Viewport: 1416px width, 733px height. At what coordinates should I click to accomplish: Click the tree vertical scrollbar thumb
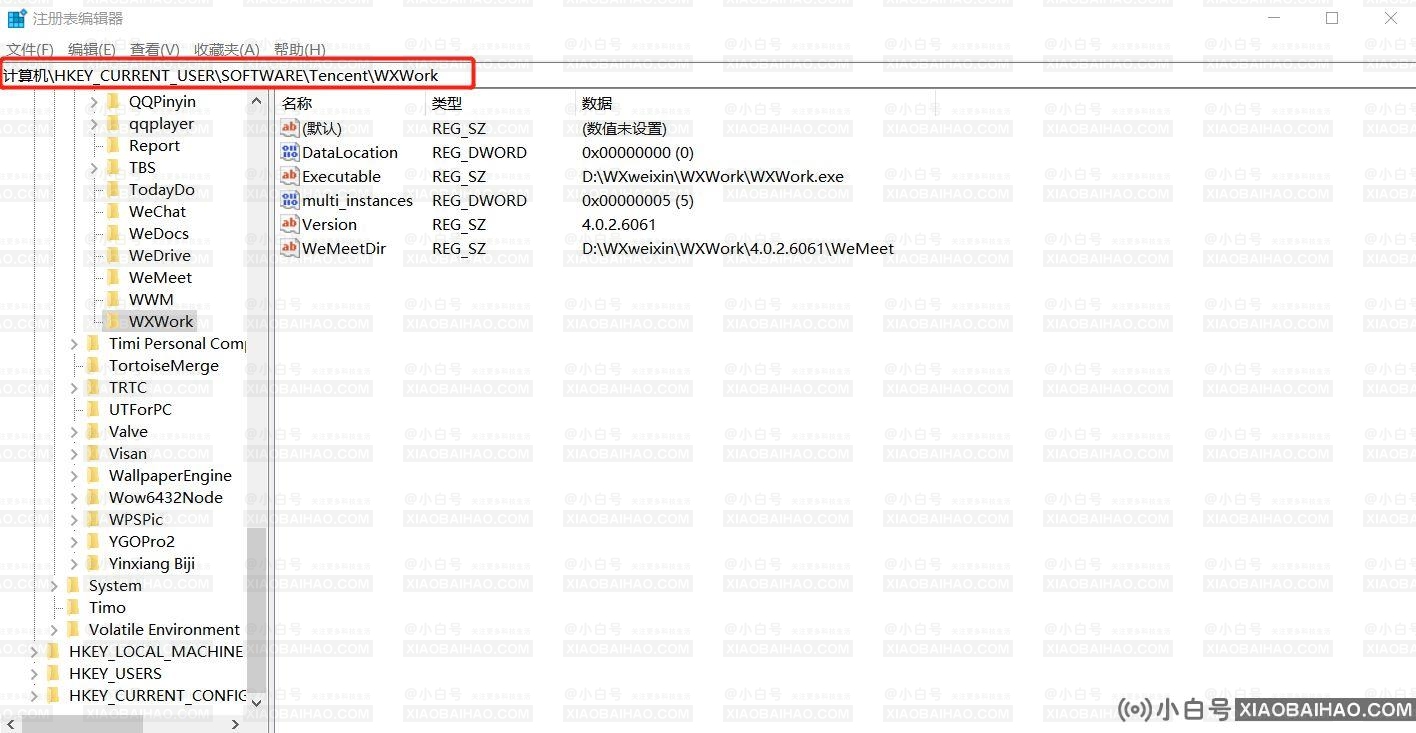256,610
